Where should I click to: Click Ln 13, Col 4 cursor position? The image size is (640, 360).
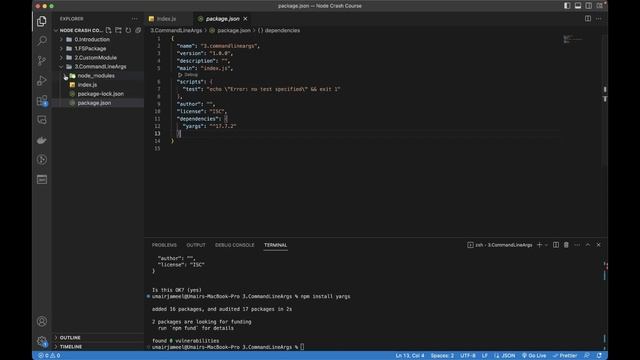[x=410, y=356]
